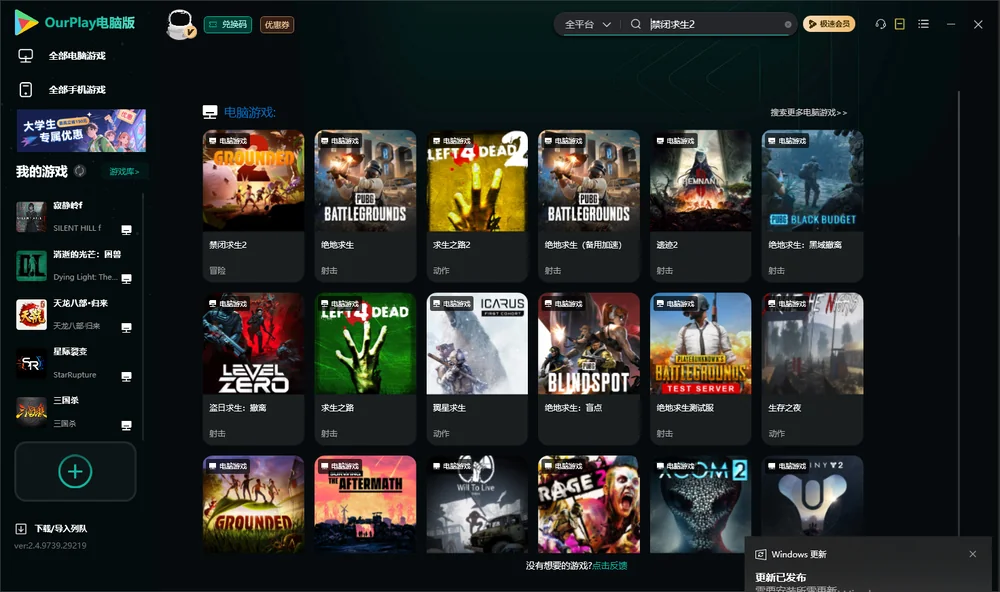
Task: Open the 生存之夜 game card
Action: coord(812,368)
